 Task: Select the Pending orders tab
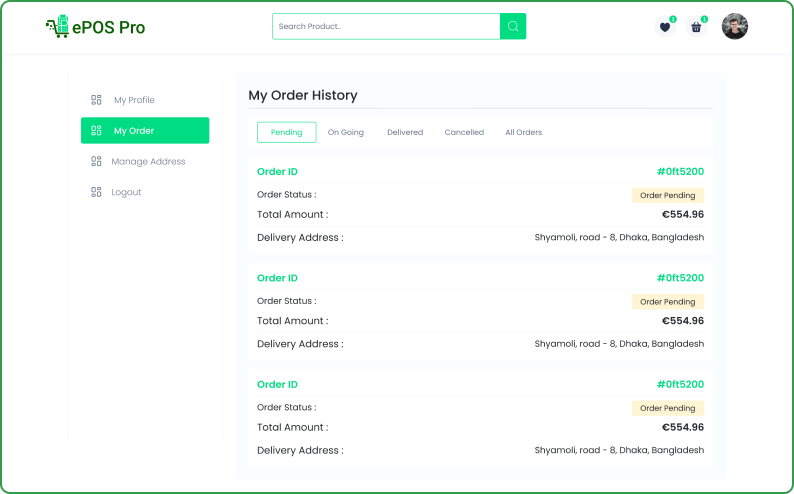pos(286,132)
